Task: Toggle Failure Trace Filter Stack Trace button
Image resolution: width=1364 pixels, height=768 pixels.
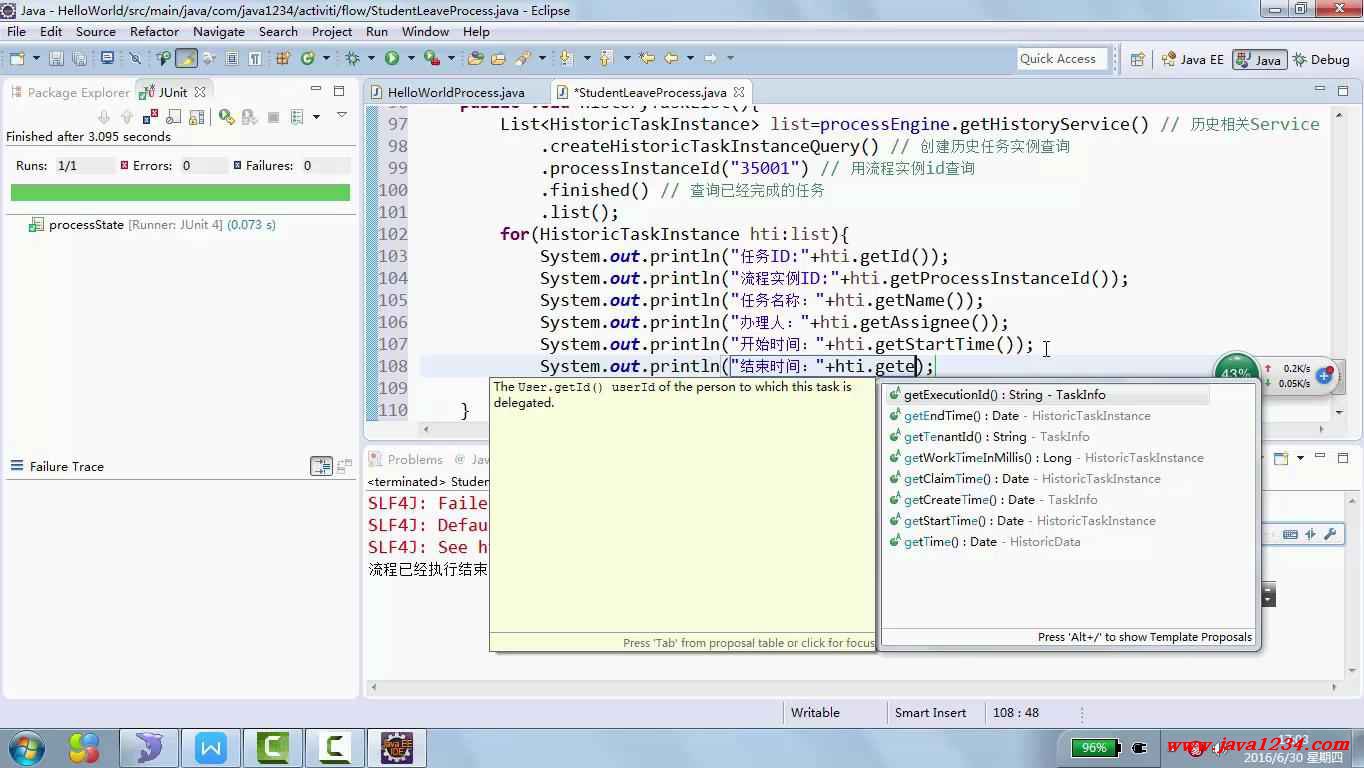Action: point(321,466)
